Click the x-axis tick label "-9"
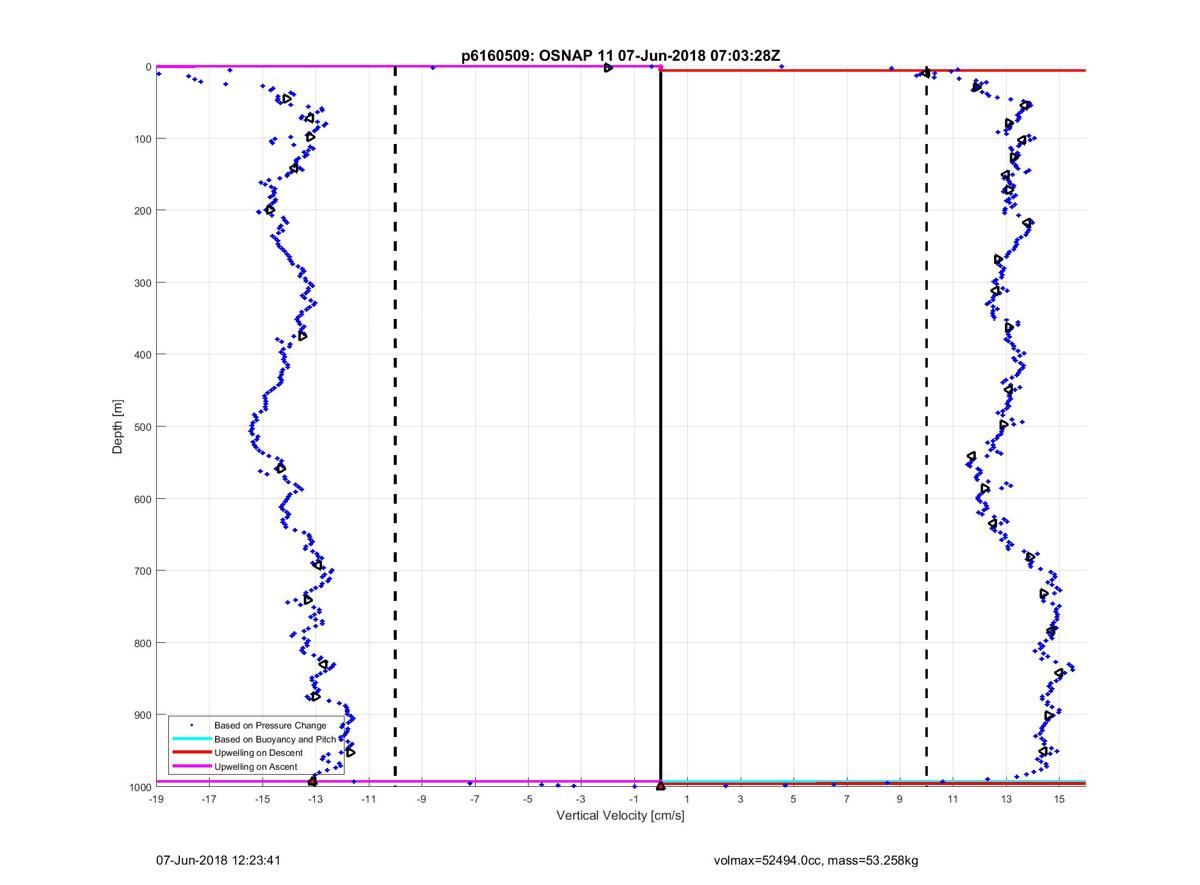This screenshot has height=885, width=1200. coord(421,799)
